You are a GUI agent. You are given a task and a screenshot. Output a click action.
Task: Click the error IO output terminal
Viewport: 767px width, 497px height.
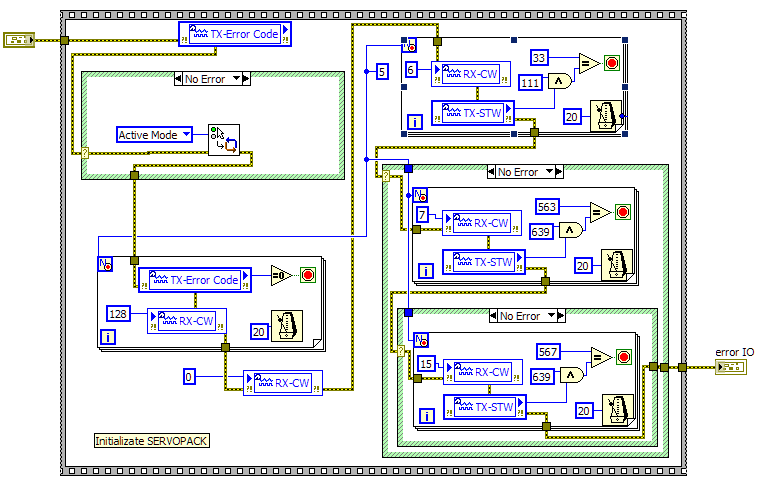[x=731, y=367]
